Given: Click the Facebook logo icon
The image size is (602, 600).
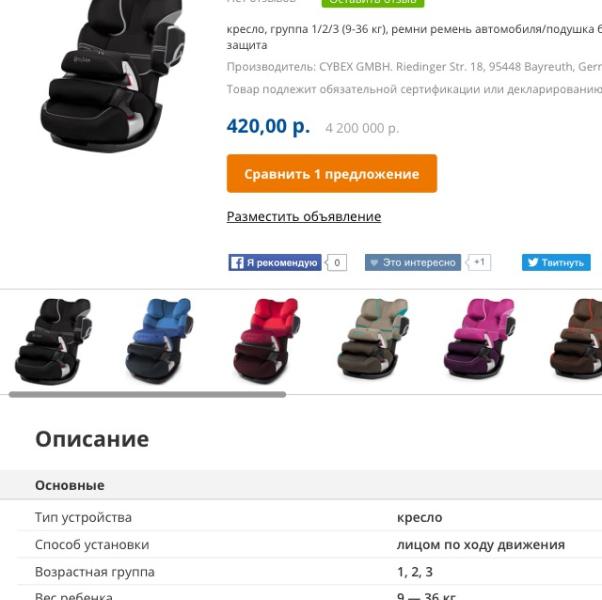Looking at the screenshot, I should (237, 263).
